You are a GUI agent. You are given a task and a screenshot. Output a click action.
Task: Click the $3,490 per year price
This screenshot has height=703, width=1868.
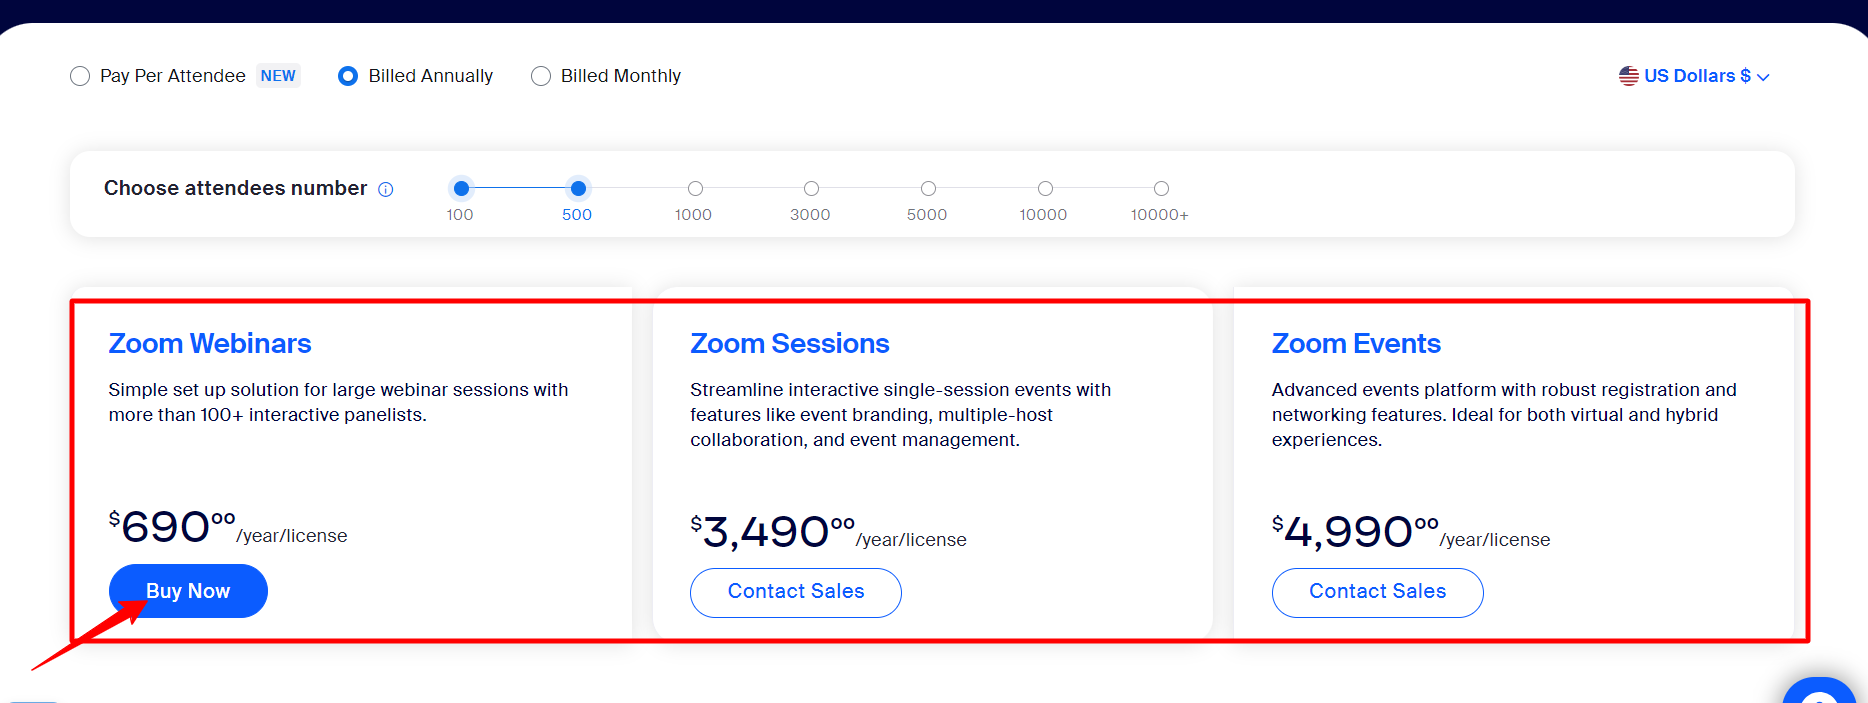(x=828, y=532)
